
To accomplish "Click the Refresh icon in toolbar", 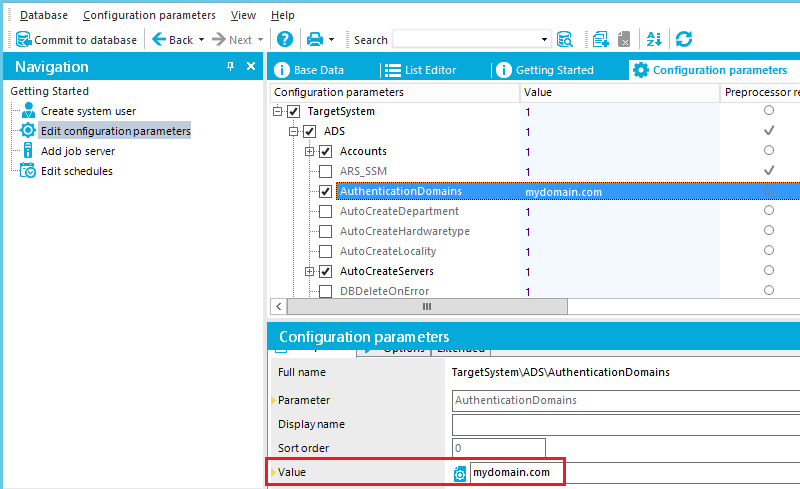I will click(x=684, y=40).
